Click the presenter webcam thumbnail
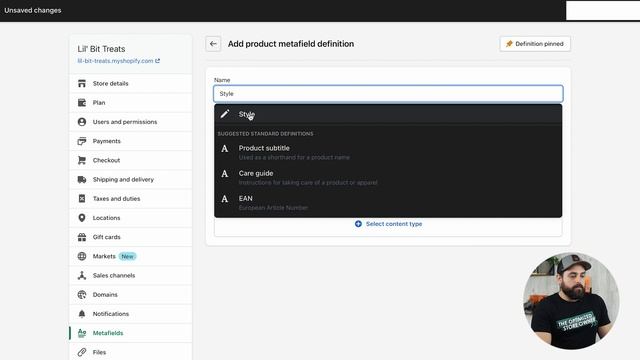The image size is (640, 360). point(571,301)
